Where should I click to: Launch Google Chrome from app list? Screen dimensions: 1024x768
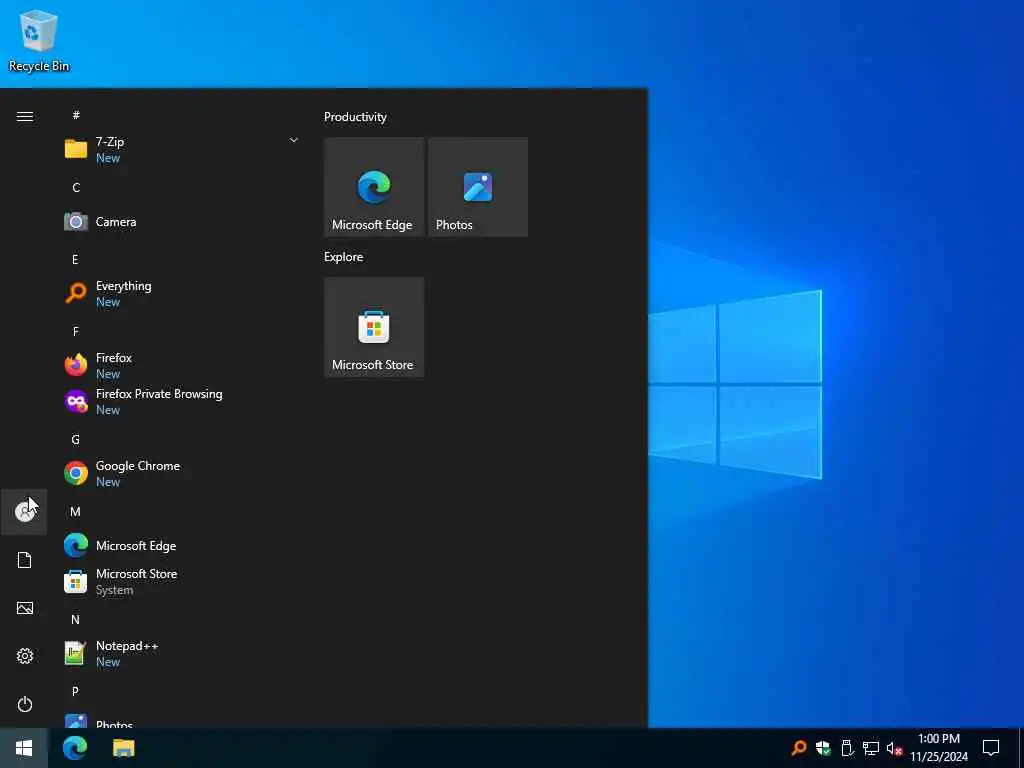coord(181,473)
